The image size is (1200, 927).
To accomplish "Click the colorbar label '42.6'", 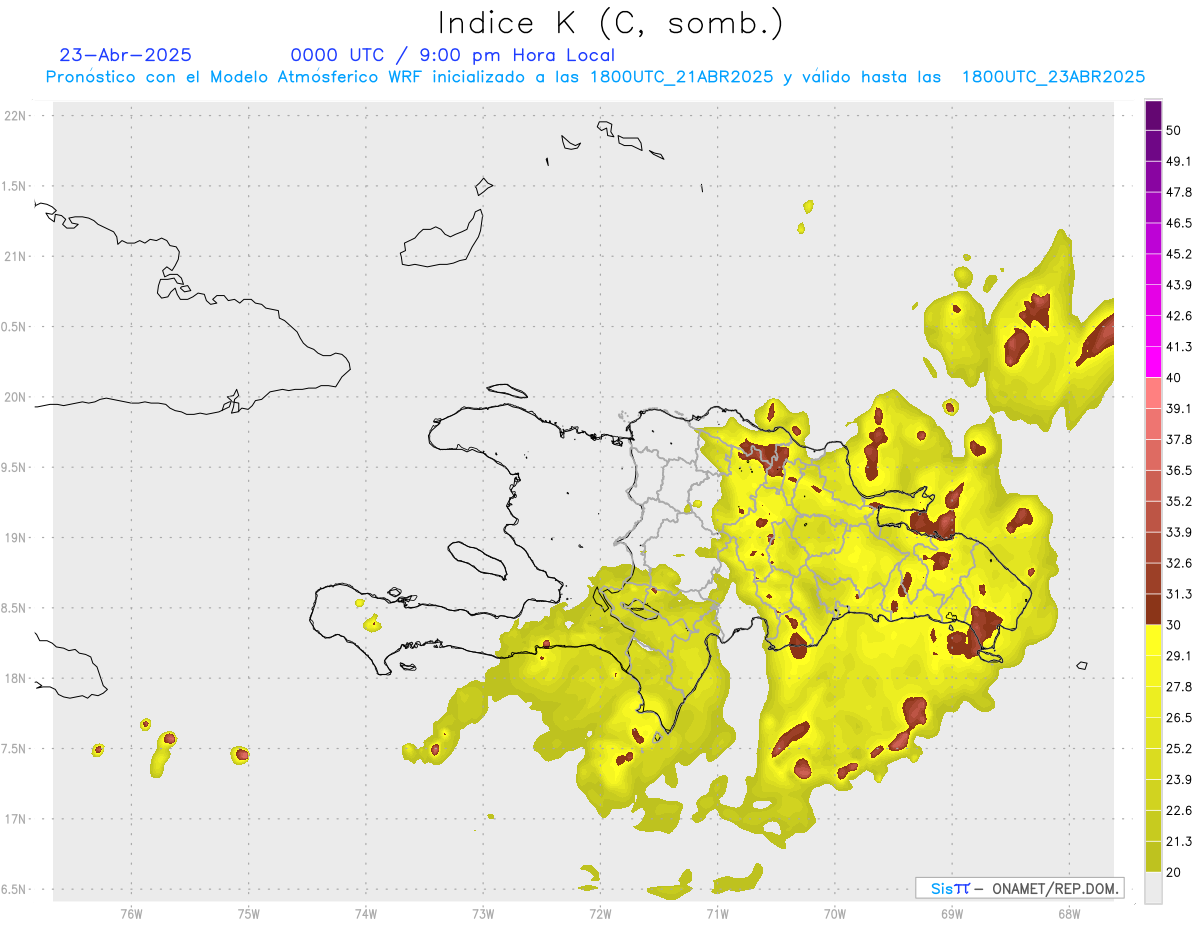I will click(1178, 316).
